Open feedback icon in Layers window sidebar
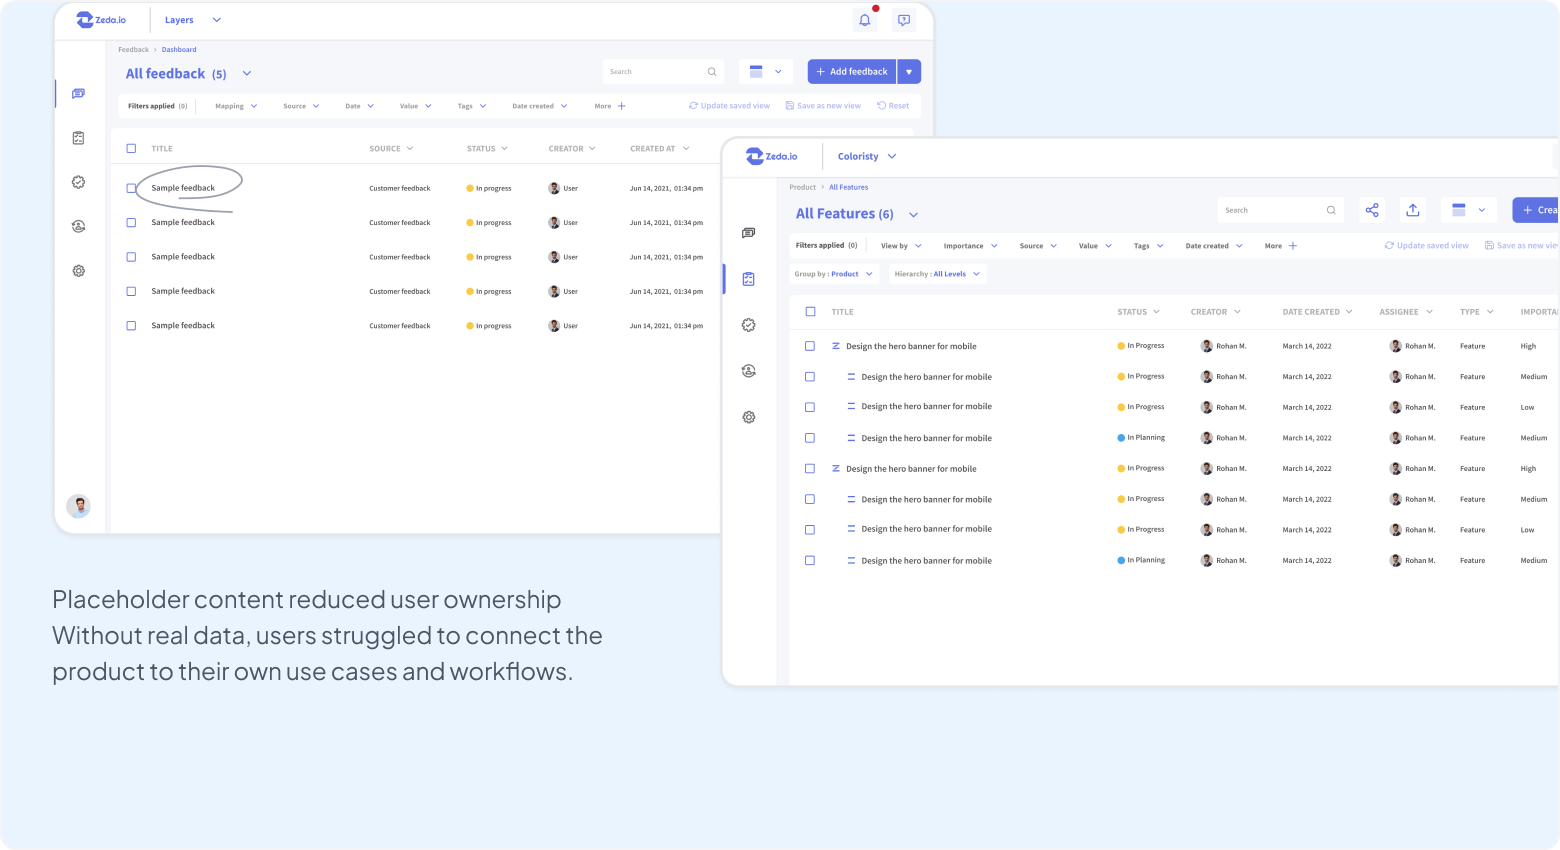The width and height of the screenshot is (1560, 850). (78, 94)
